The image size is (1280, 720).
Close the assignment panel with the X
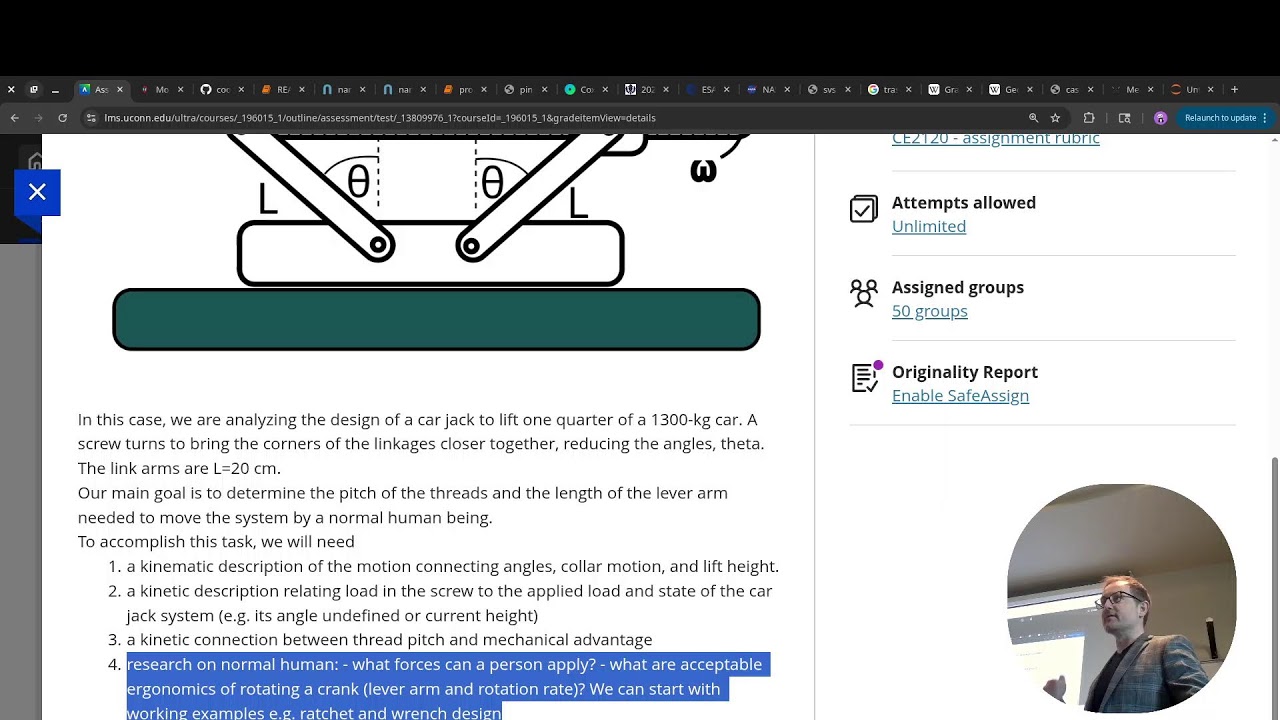pos(37,192)
